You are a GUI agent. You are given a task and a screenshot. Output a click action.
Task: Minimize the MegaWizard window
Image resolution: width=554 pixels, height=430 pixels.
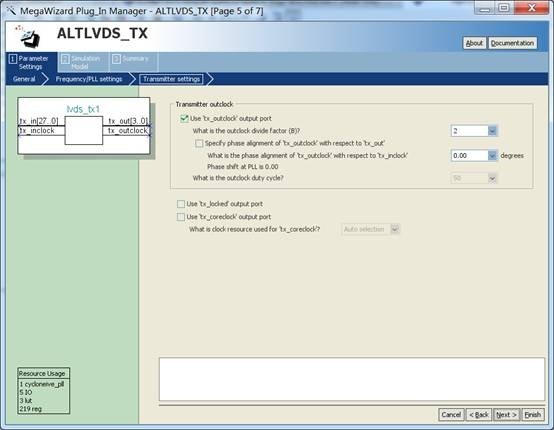coord(485,8)
